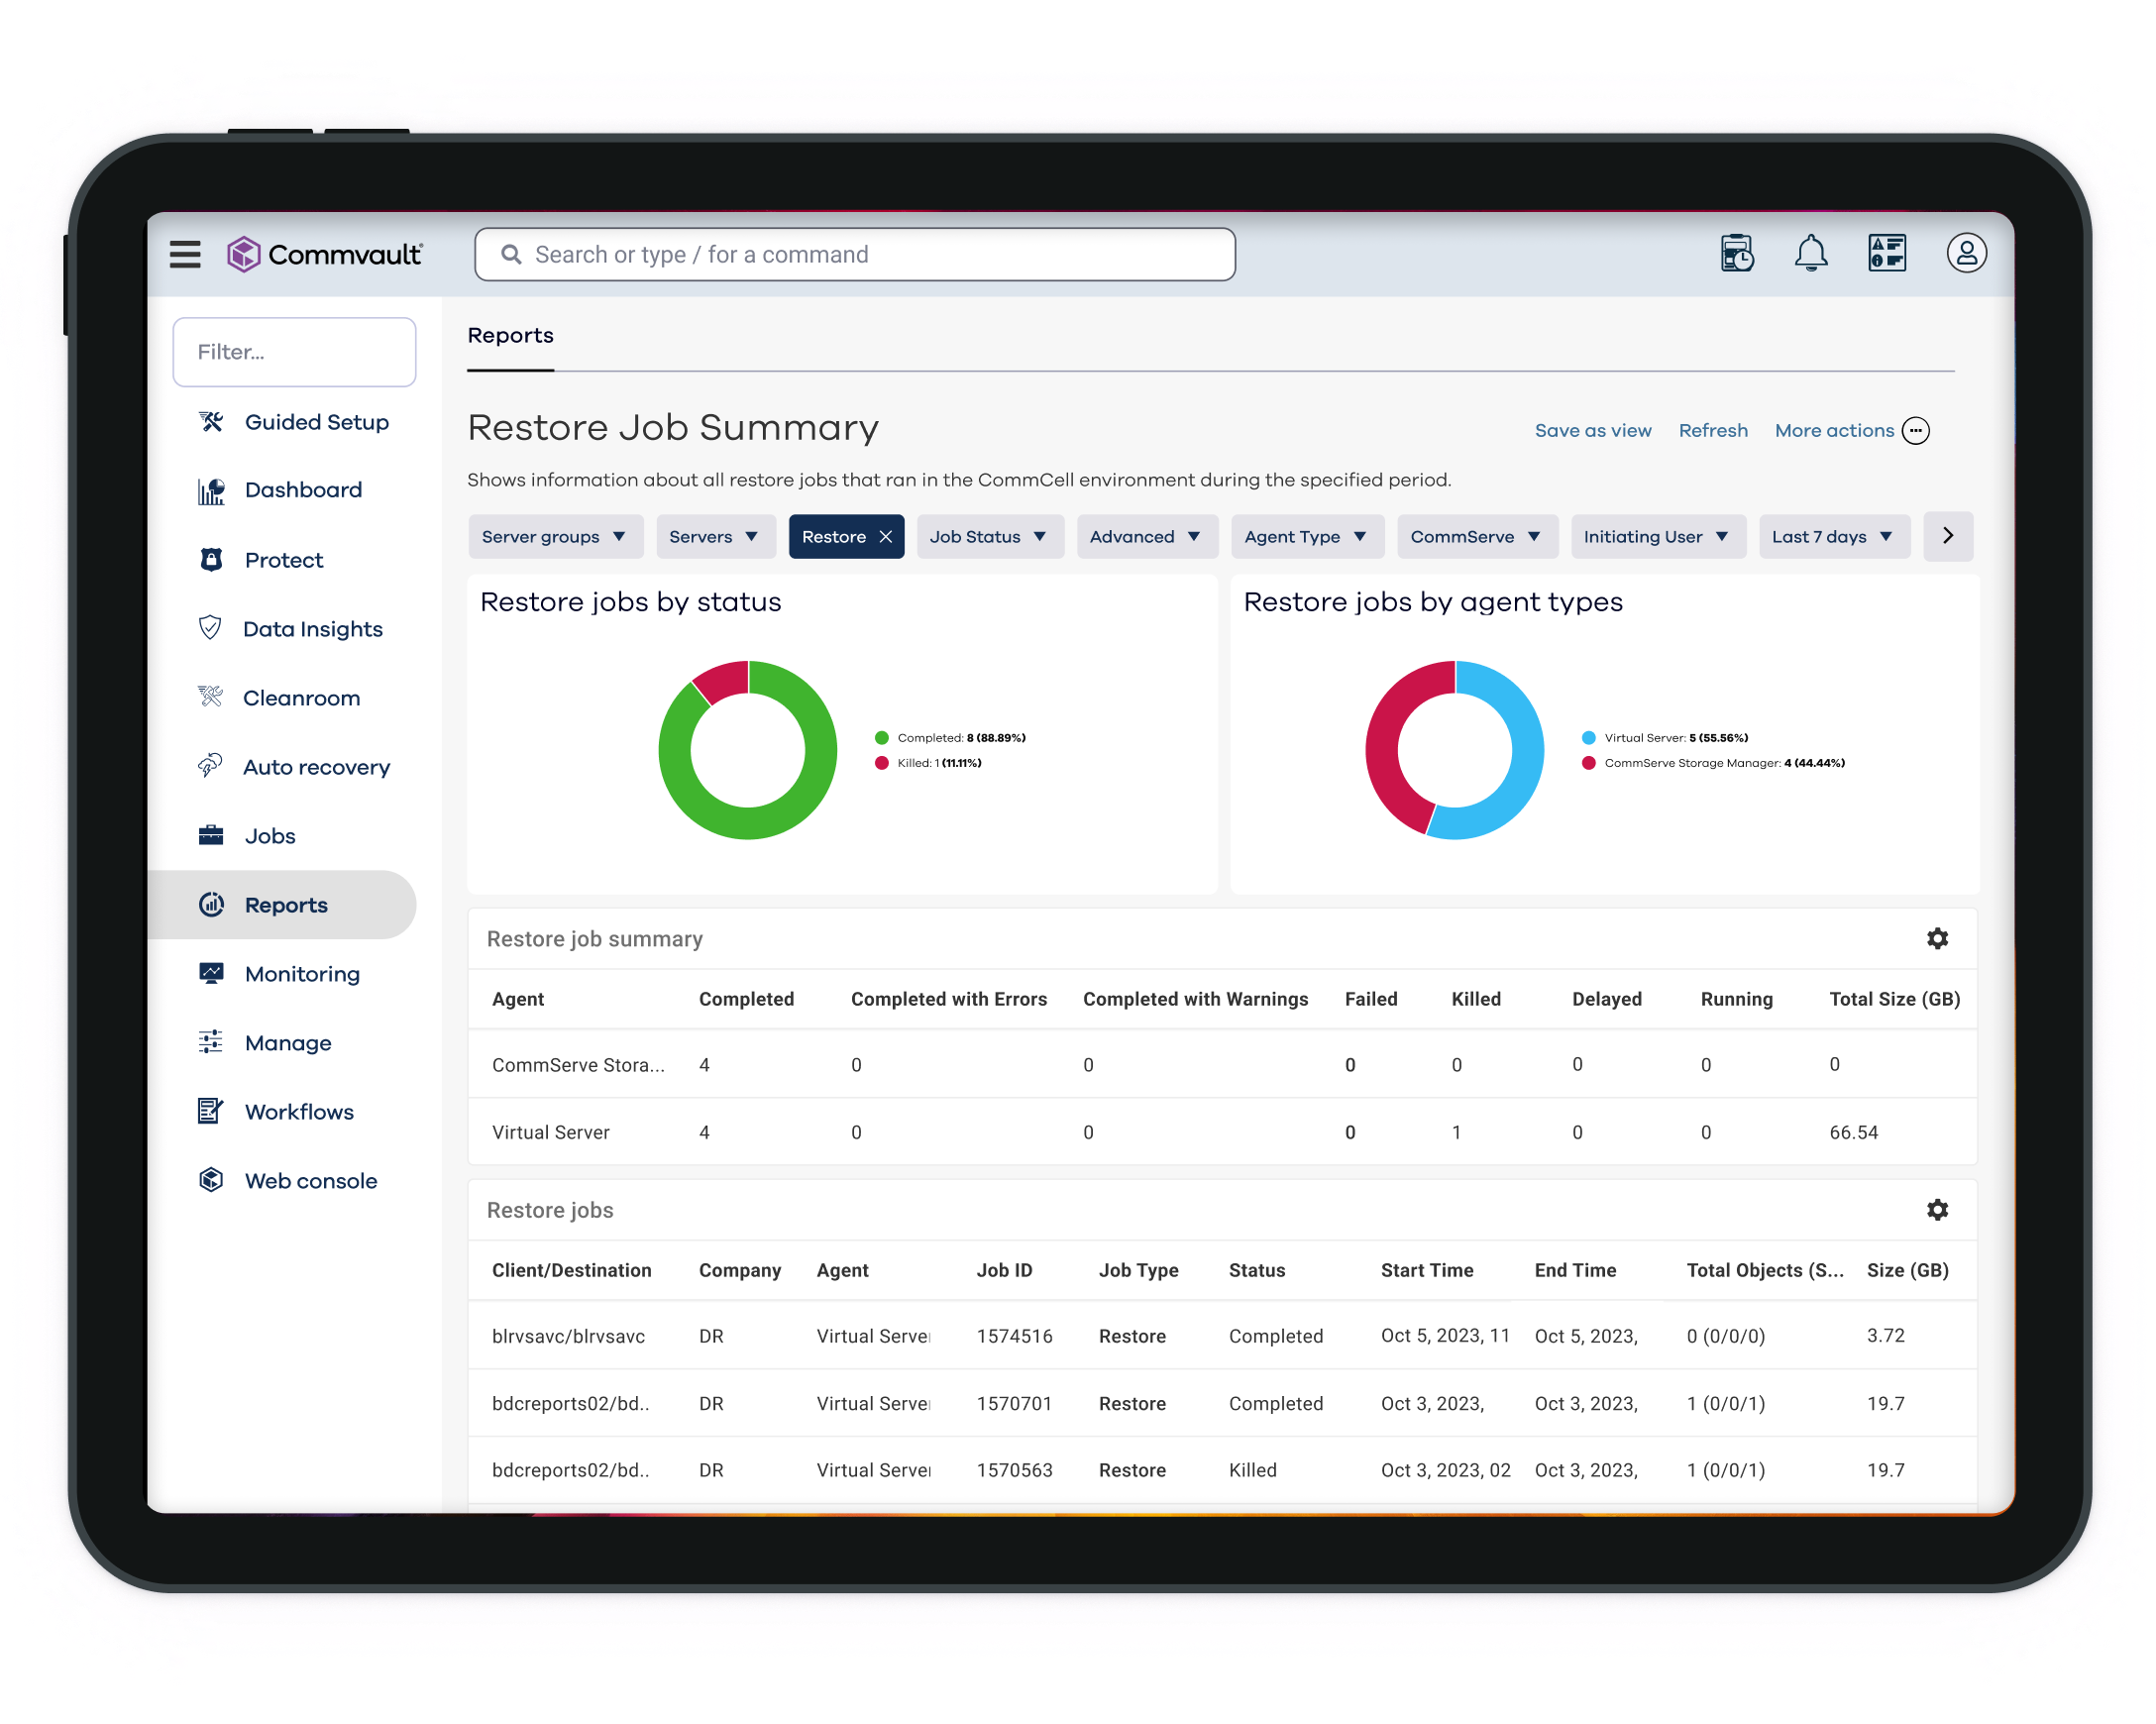Click the Web console cube icon
Image resolution: width=2156 pixels, height=1724 pixels.
211,1180
